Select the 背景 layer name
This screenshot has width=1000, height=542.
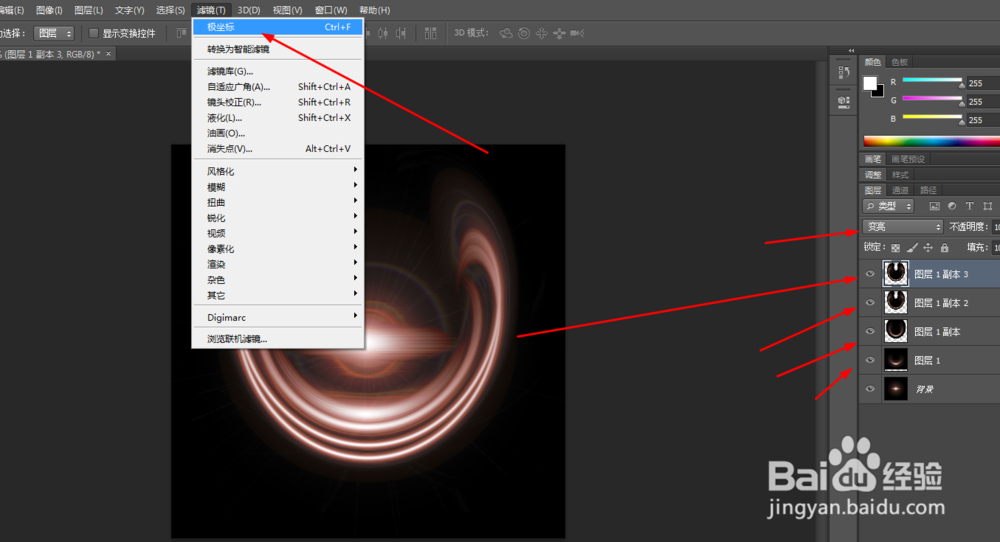coord(925,389)
